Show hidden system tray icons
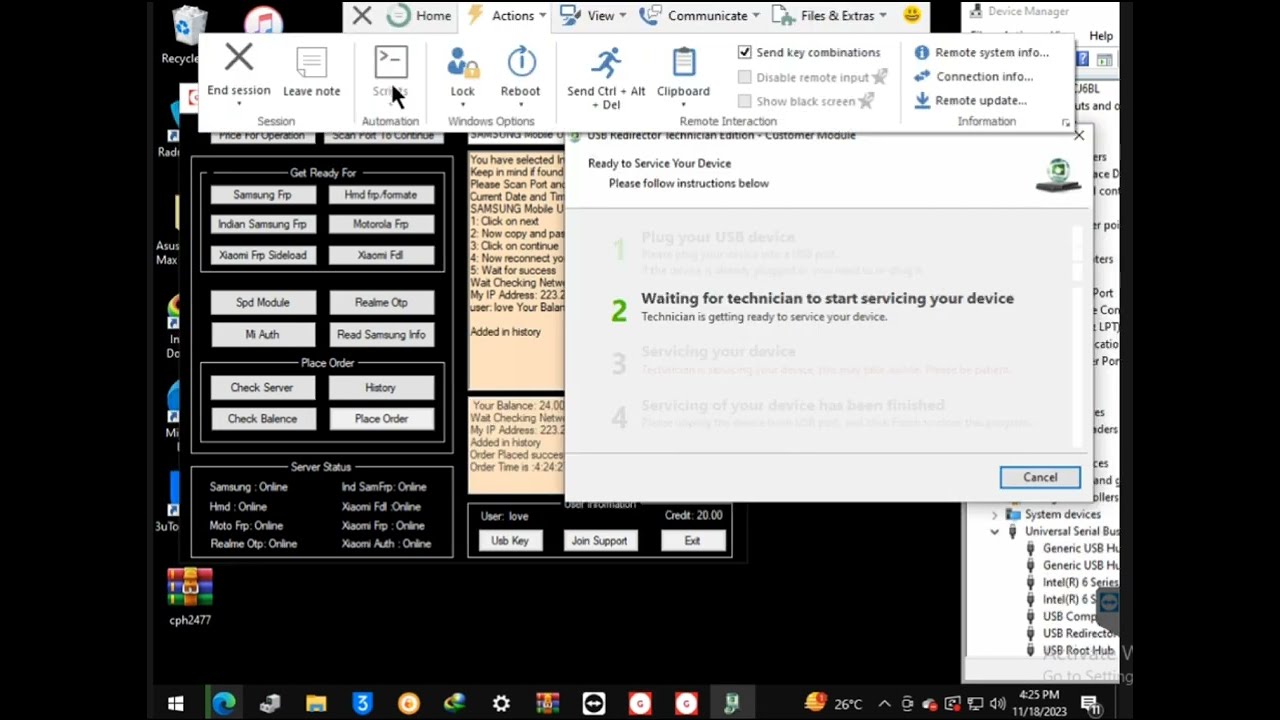Screen dimensions: 1280x720 885,704
